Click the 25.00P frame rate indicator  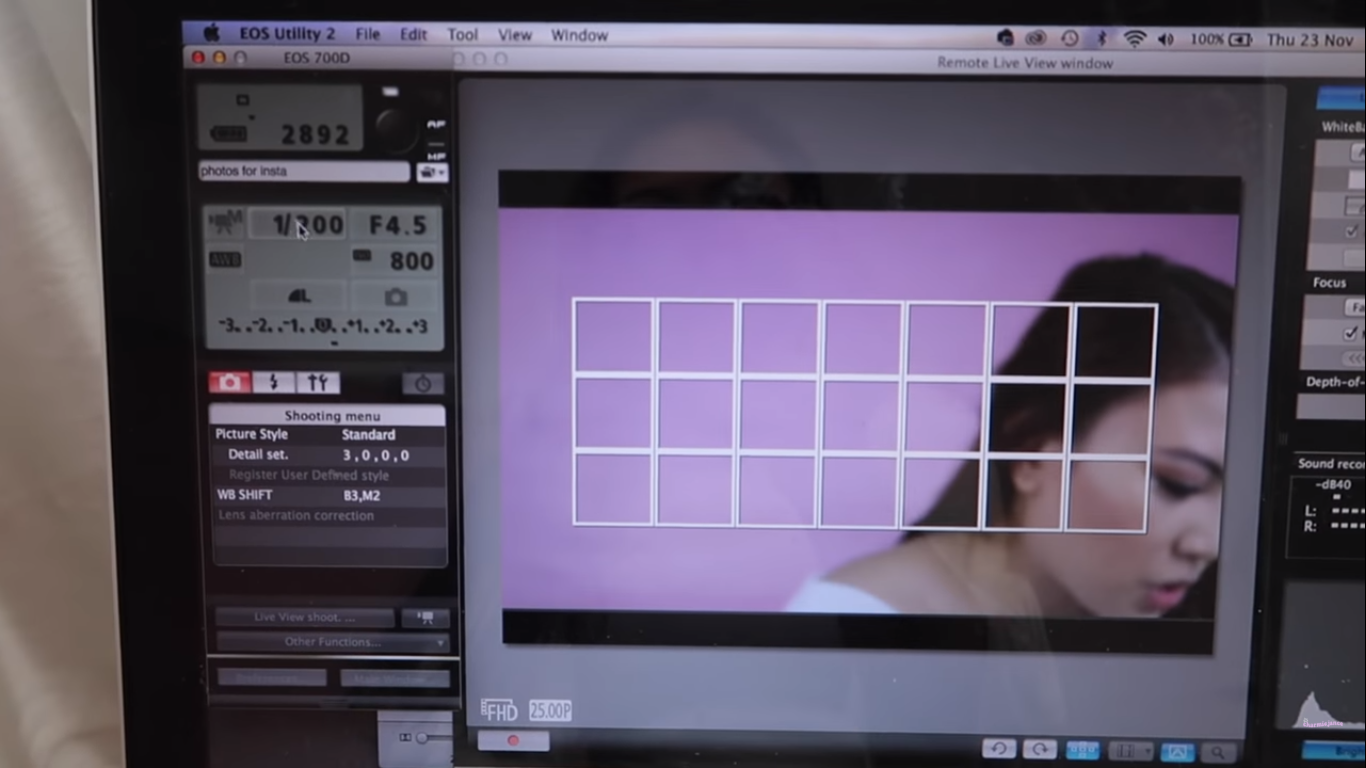(550, 710)
